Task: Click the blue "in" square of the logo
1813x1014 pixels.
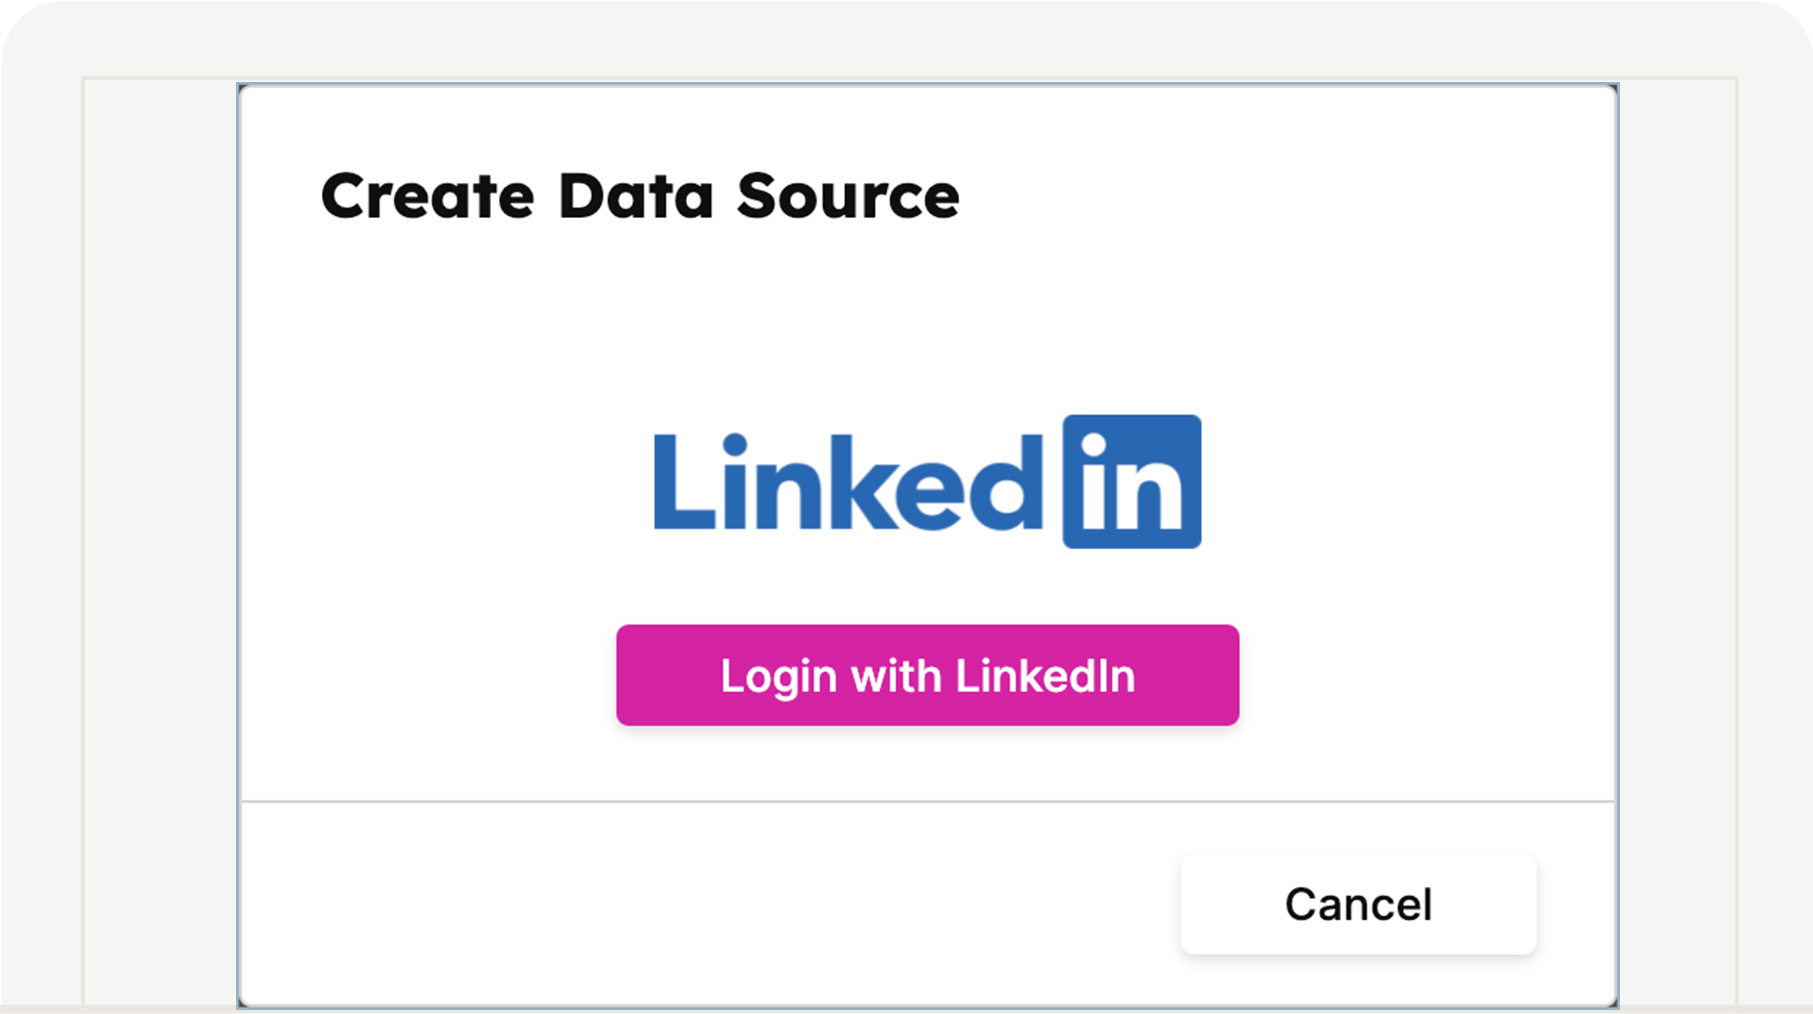Action: click(1131, 482)
